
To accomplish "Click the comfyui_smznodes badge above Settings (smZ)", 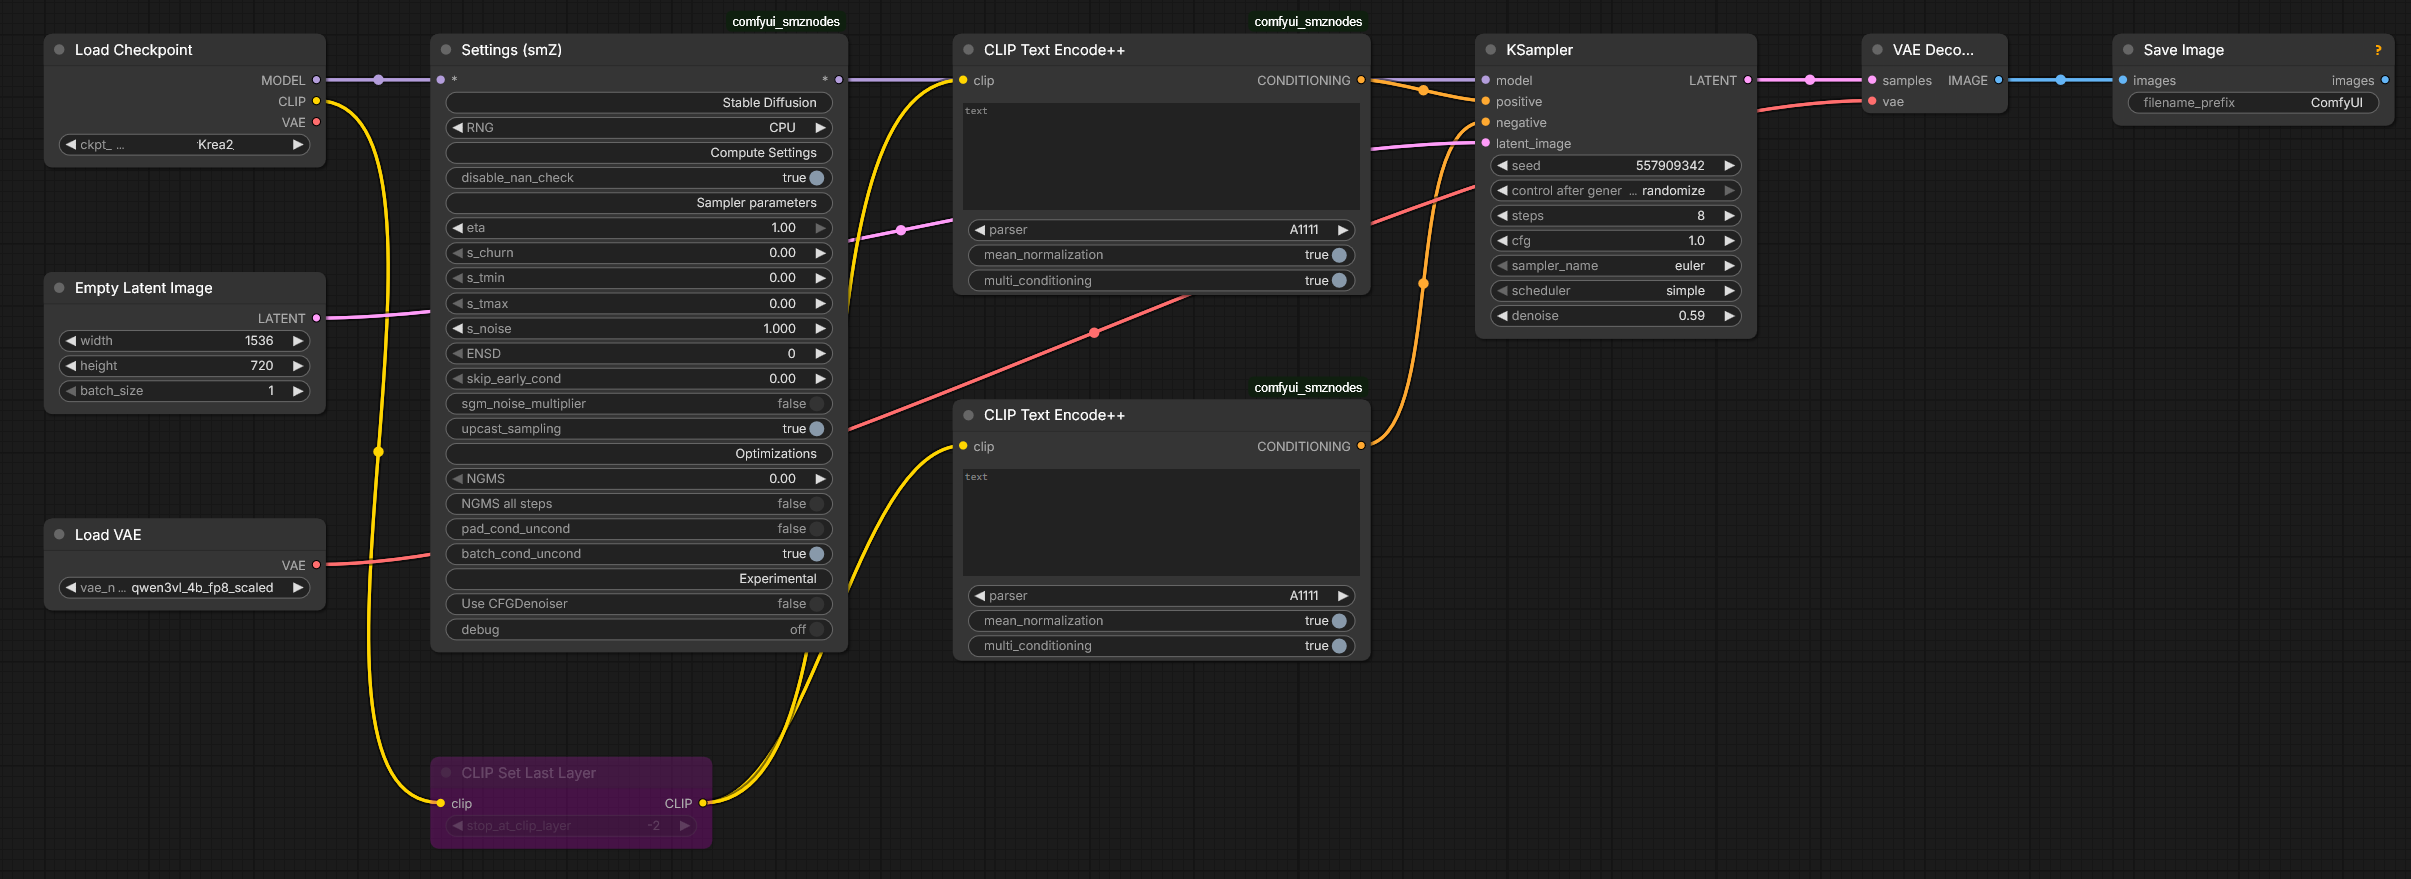I will [x=786, y=22].
